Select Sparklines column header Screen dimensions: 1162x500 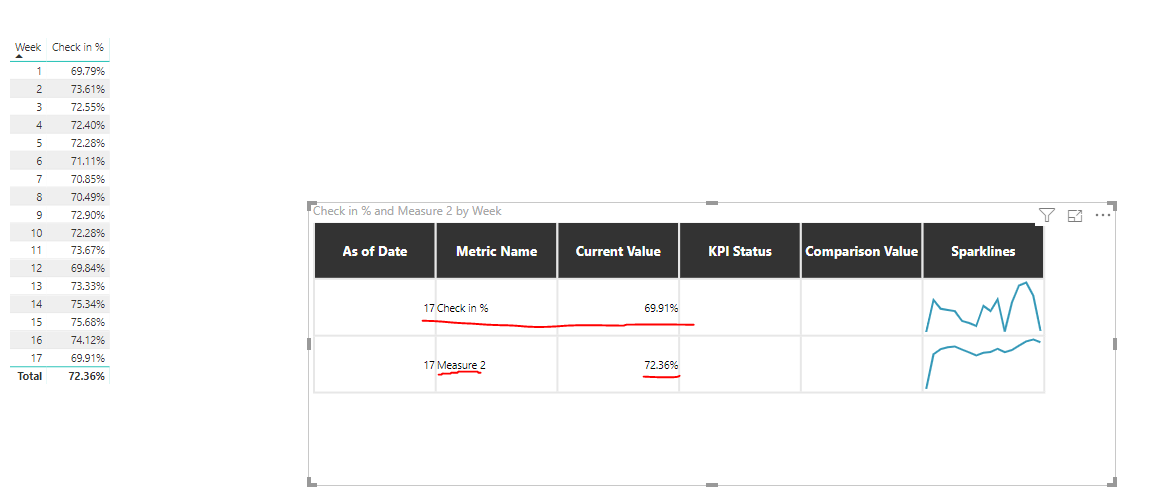point(983,251)
